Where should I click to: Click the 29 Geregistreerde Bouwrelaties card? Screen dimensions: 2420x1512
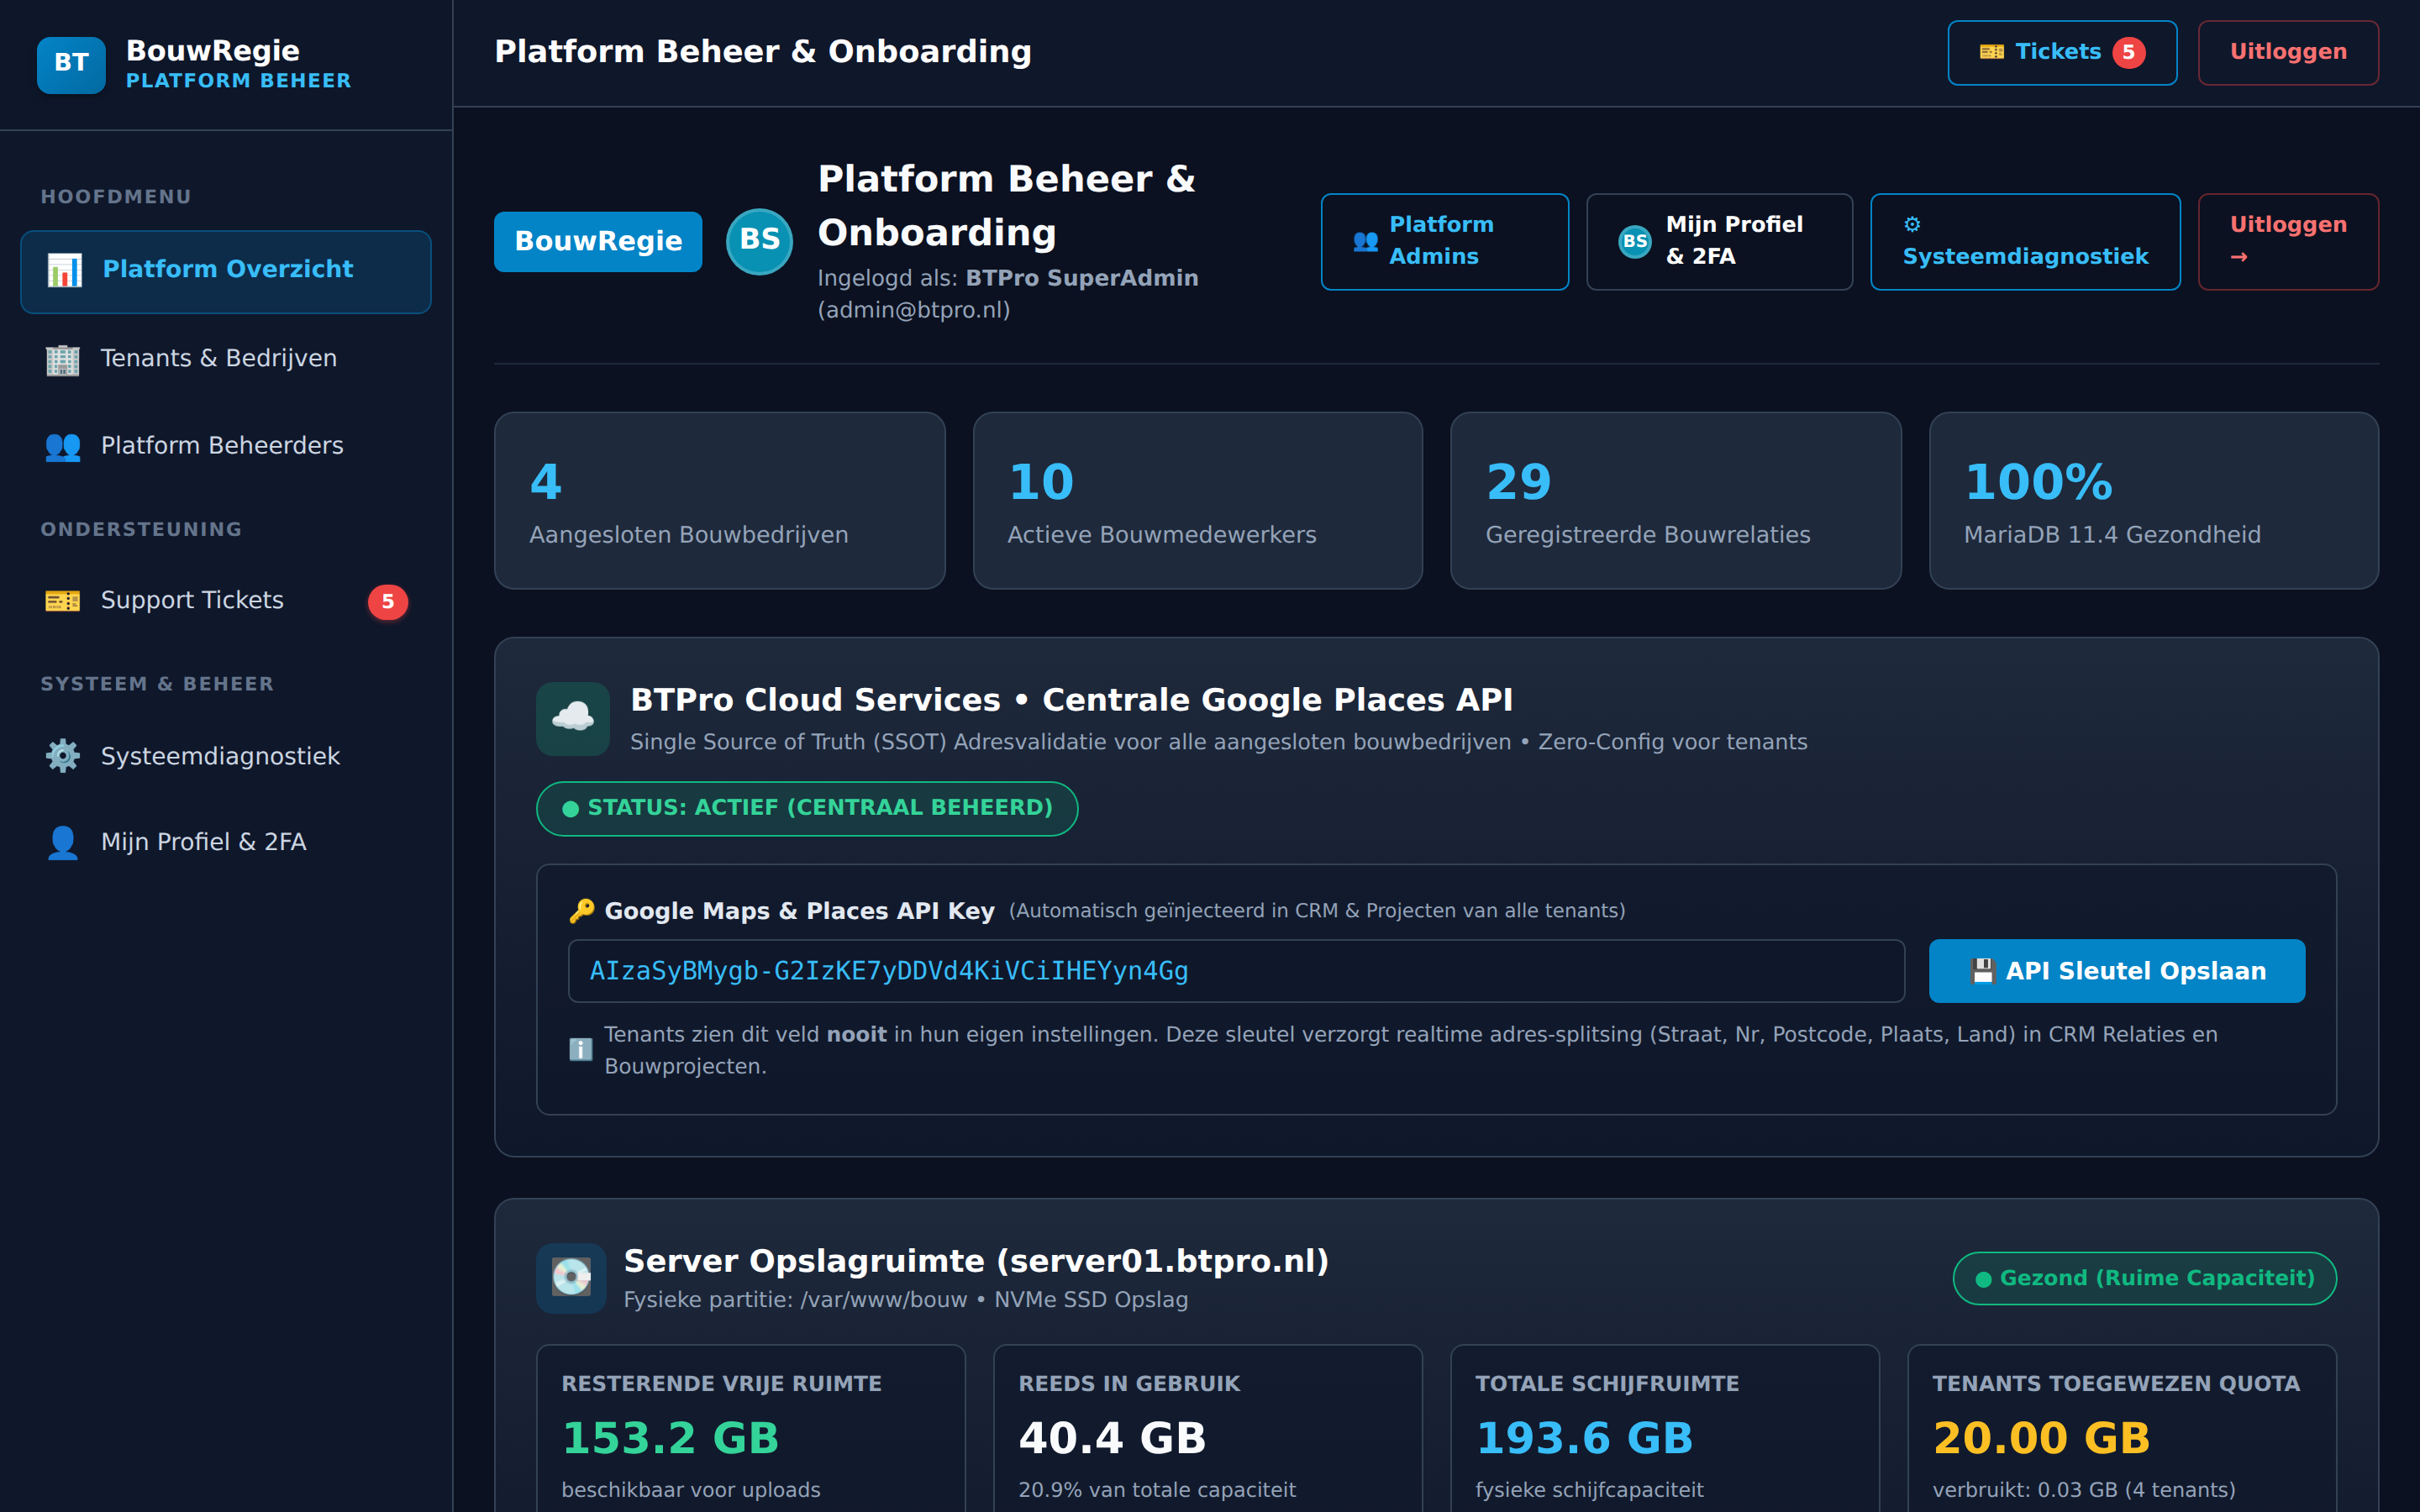[x=1675, y=500]
